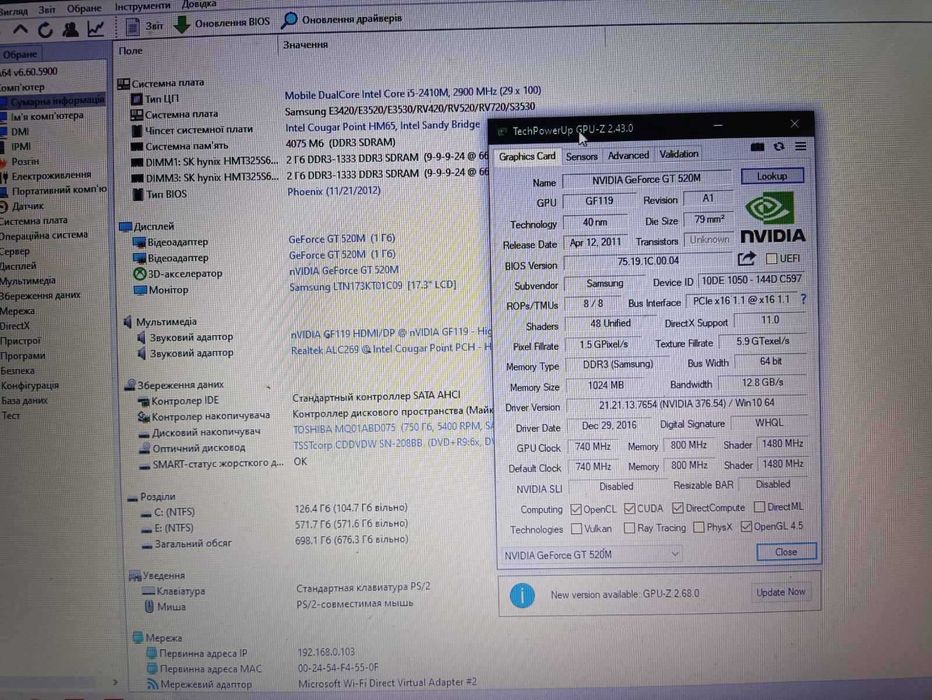The image size is (932, 700).
Task: Click the Lookup button
Action: pyautogui.click(x=772, y=176)
